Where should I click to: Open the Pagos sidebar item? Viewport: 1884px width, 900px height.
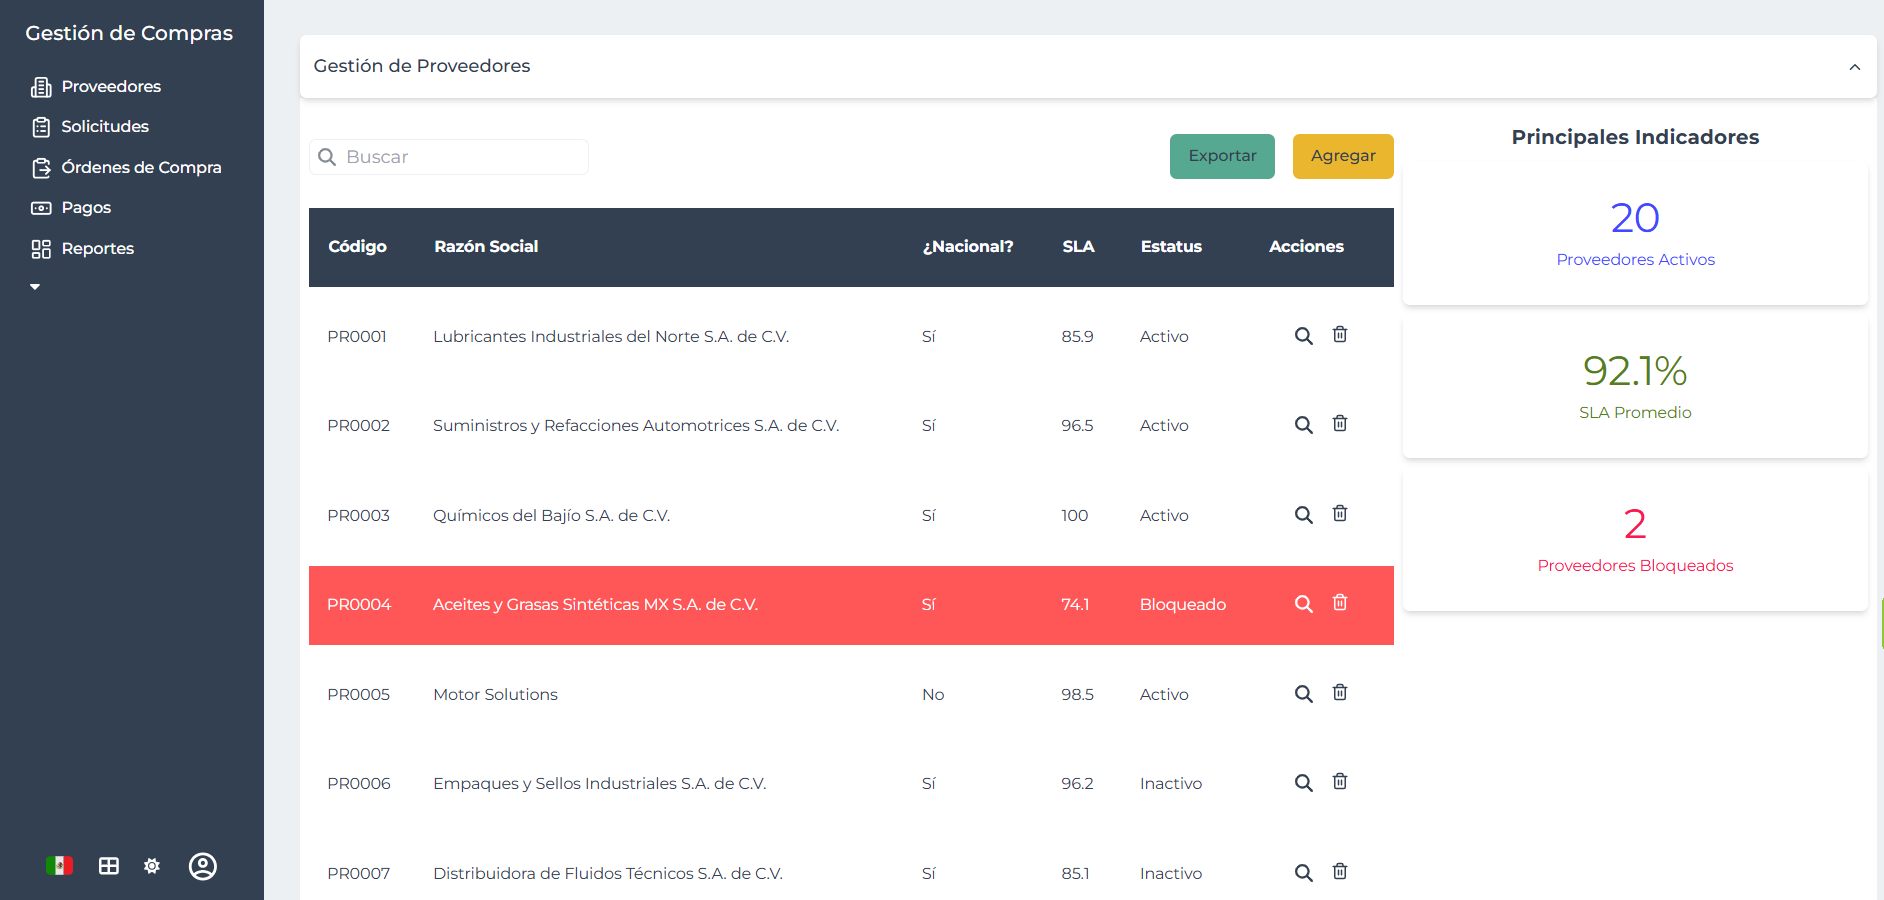[86, 208]
